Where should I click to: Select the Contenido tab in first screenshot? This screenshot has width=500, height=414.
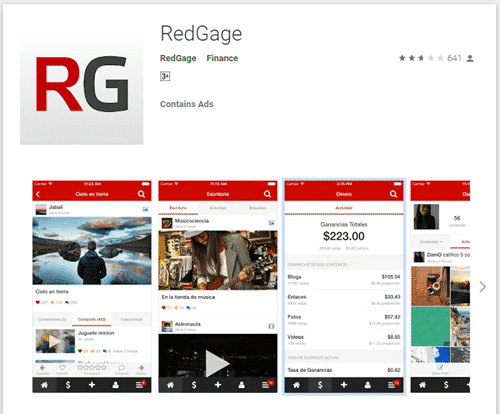(x=92, y=319)
